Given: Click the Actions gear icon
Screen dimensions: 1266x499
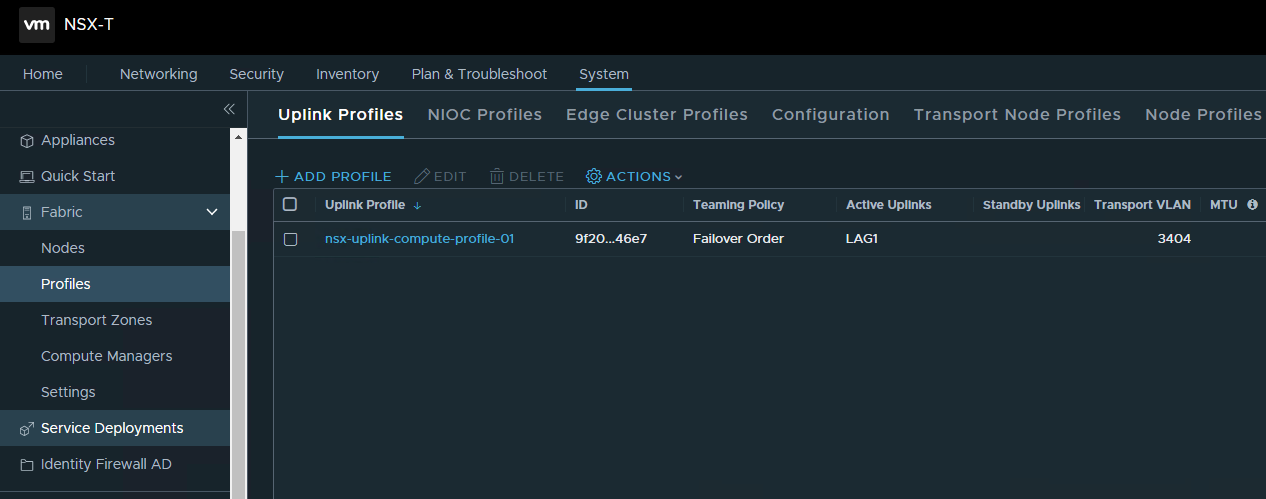Looking at the screenshot, I should coord(594,176).
